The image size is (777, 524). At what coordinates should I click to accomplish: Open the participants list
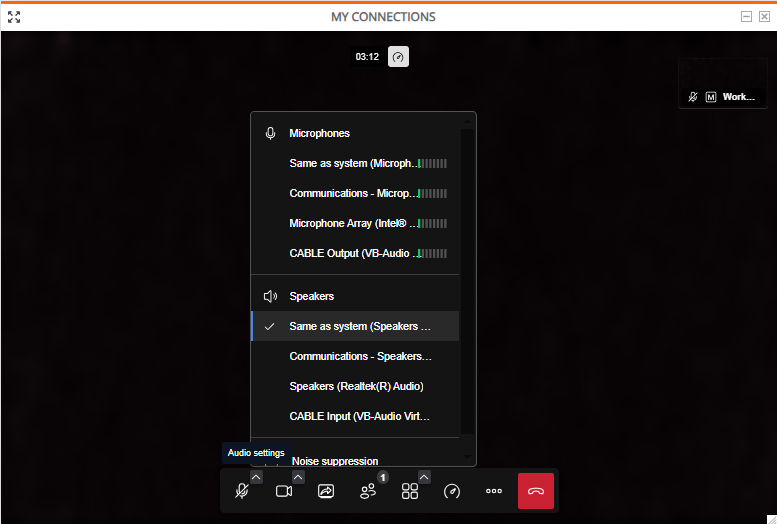[368, 491]
